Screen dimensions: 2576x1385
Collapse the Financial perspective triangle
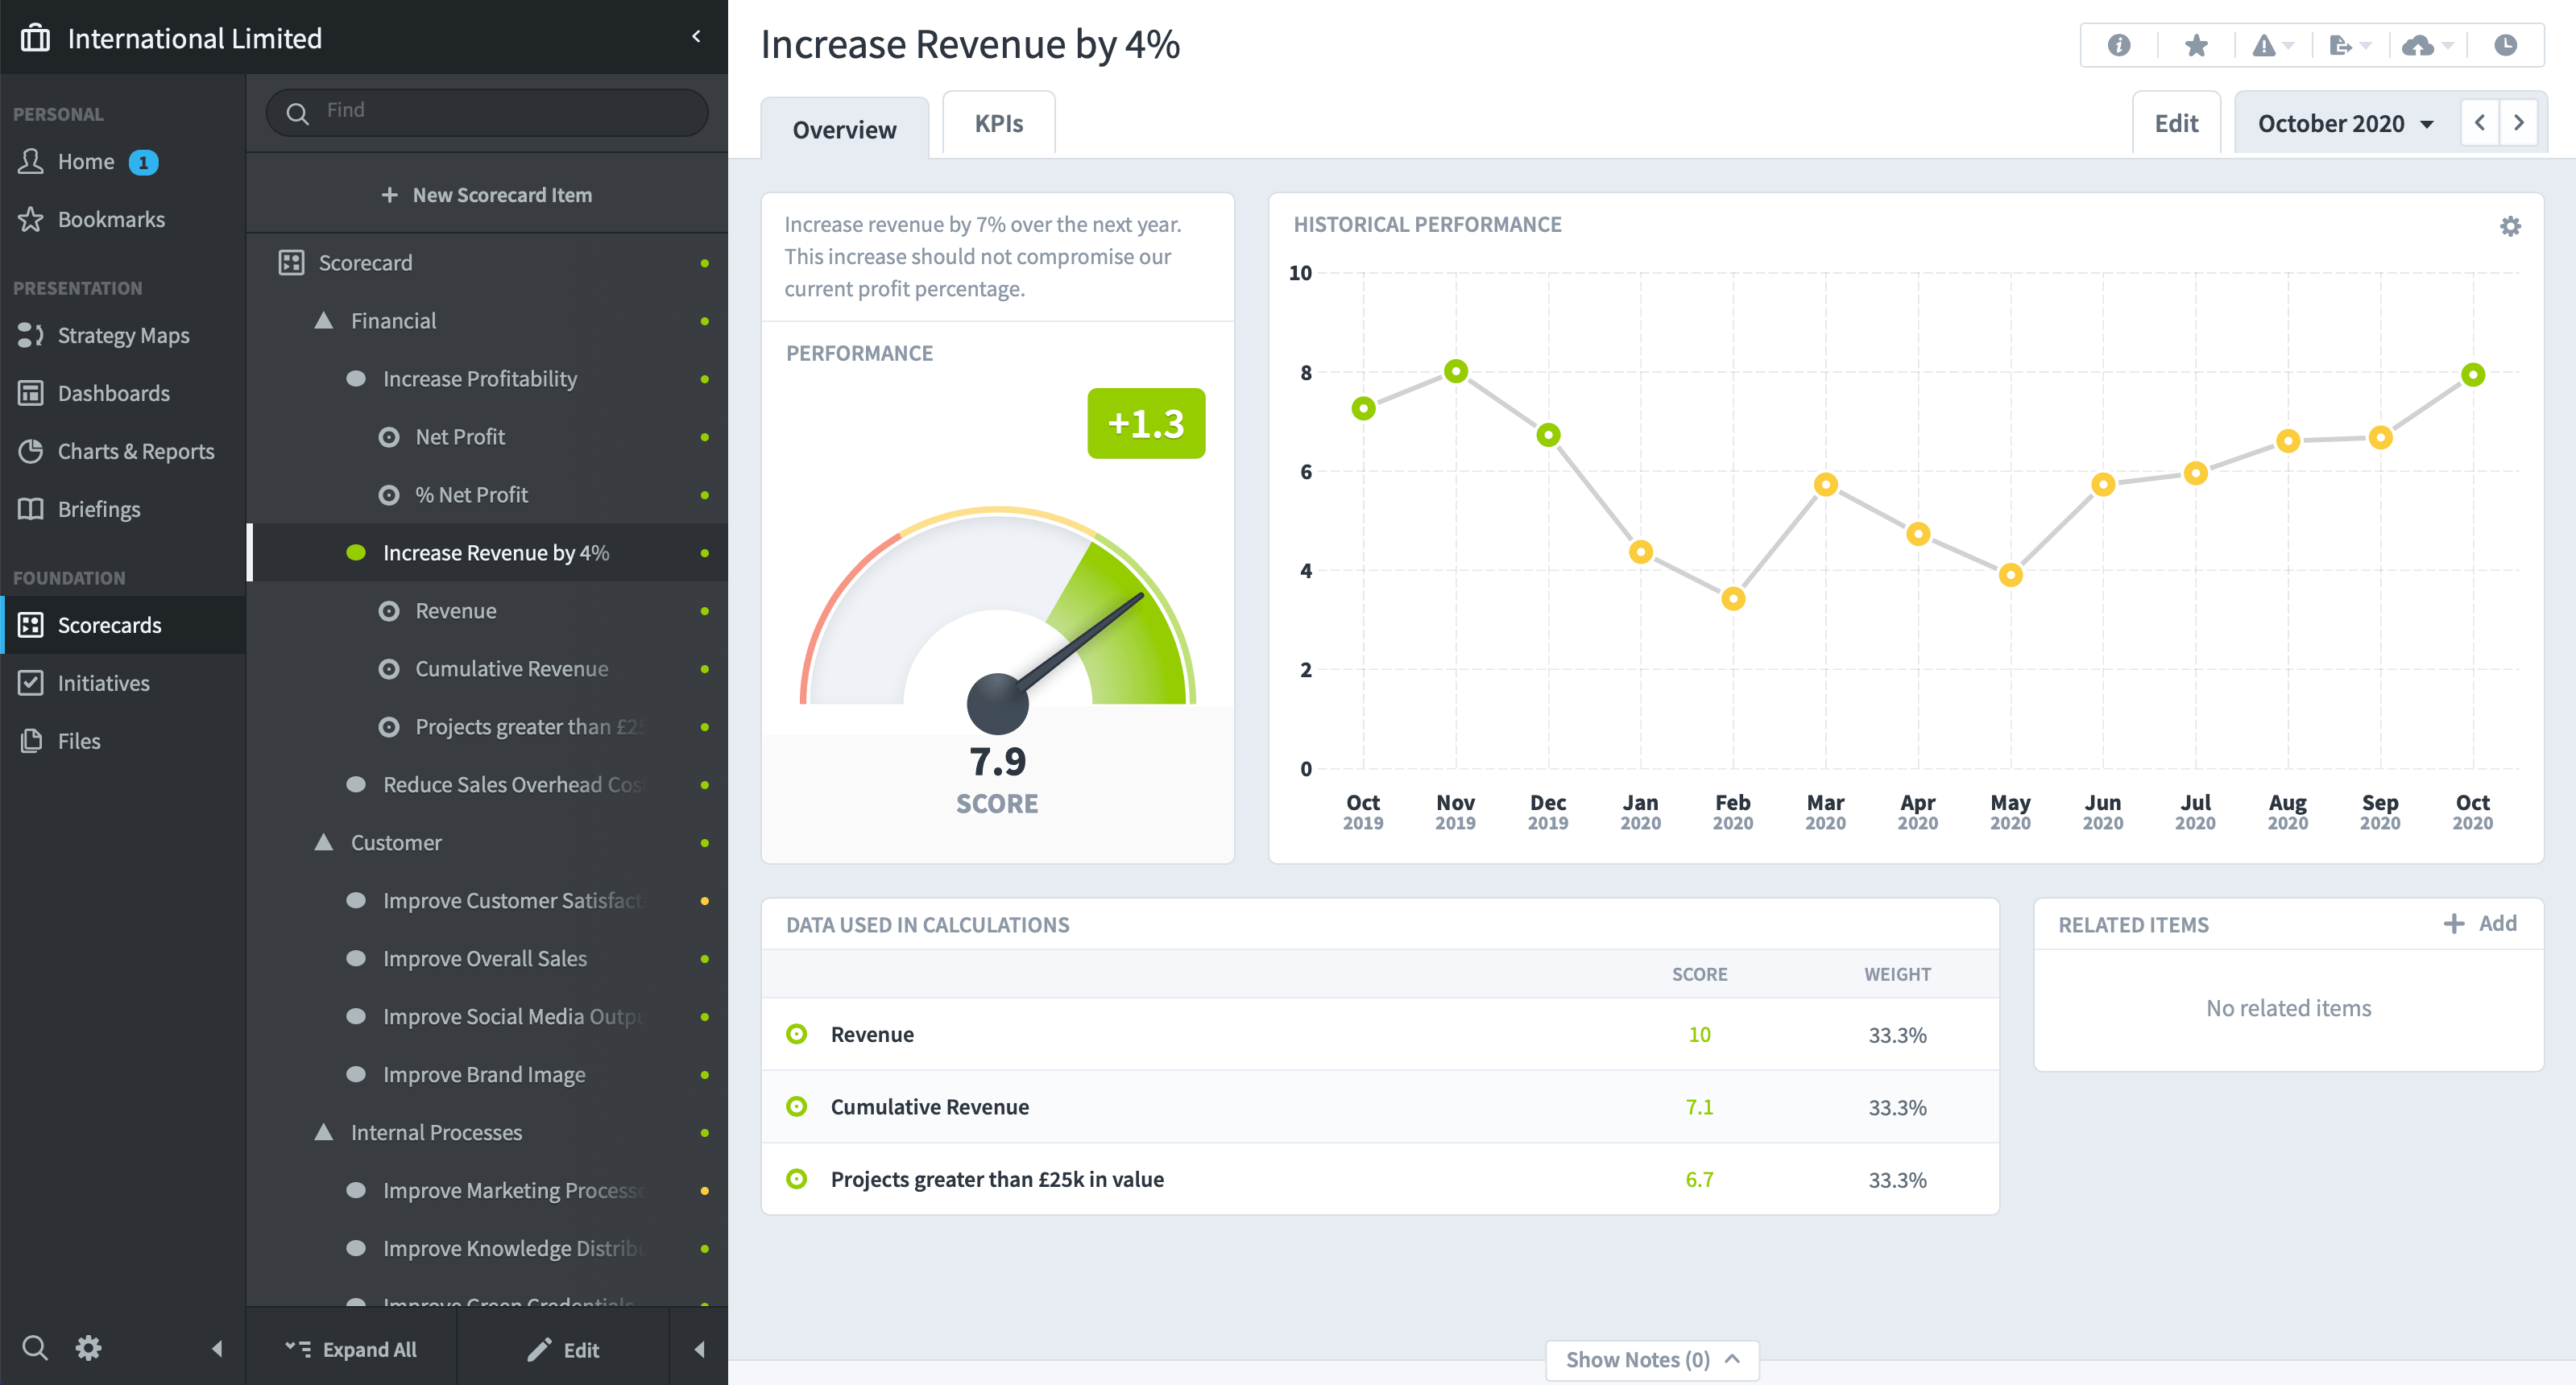[x=323, y=320]
